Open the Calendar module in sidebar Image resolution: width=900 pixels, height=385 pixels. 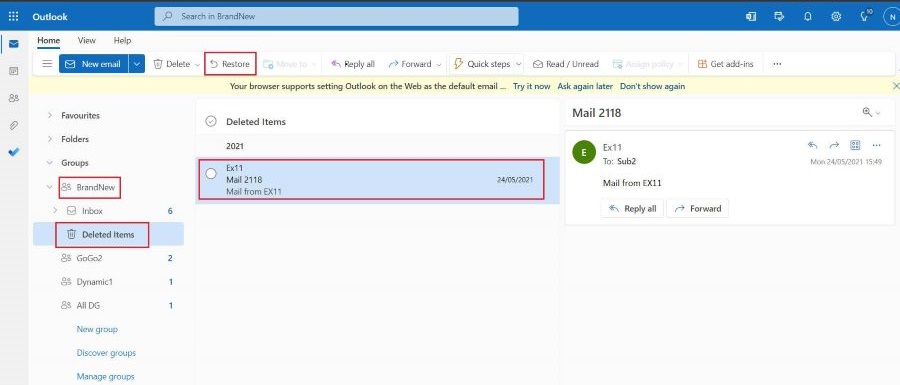click(13, 71)
